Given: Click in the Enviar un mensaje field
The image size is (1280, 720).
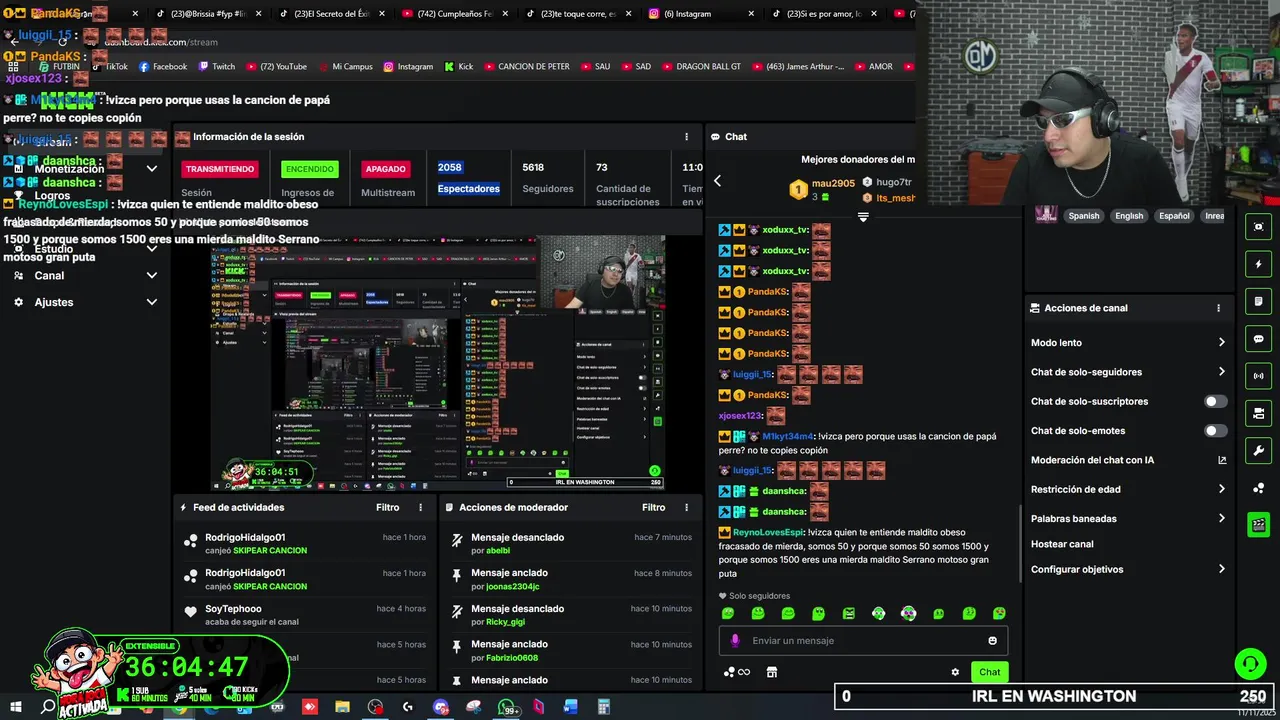Looking at the screenshot, I should (863, 641).
